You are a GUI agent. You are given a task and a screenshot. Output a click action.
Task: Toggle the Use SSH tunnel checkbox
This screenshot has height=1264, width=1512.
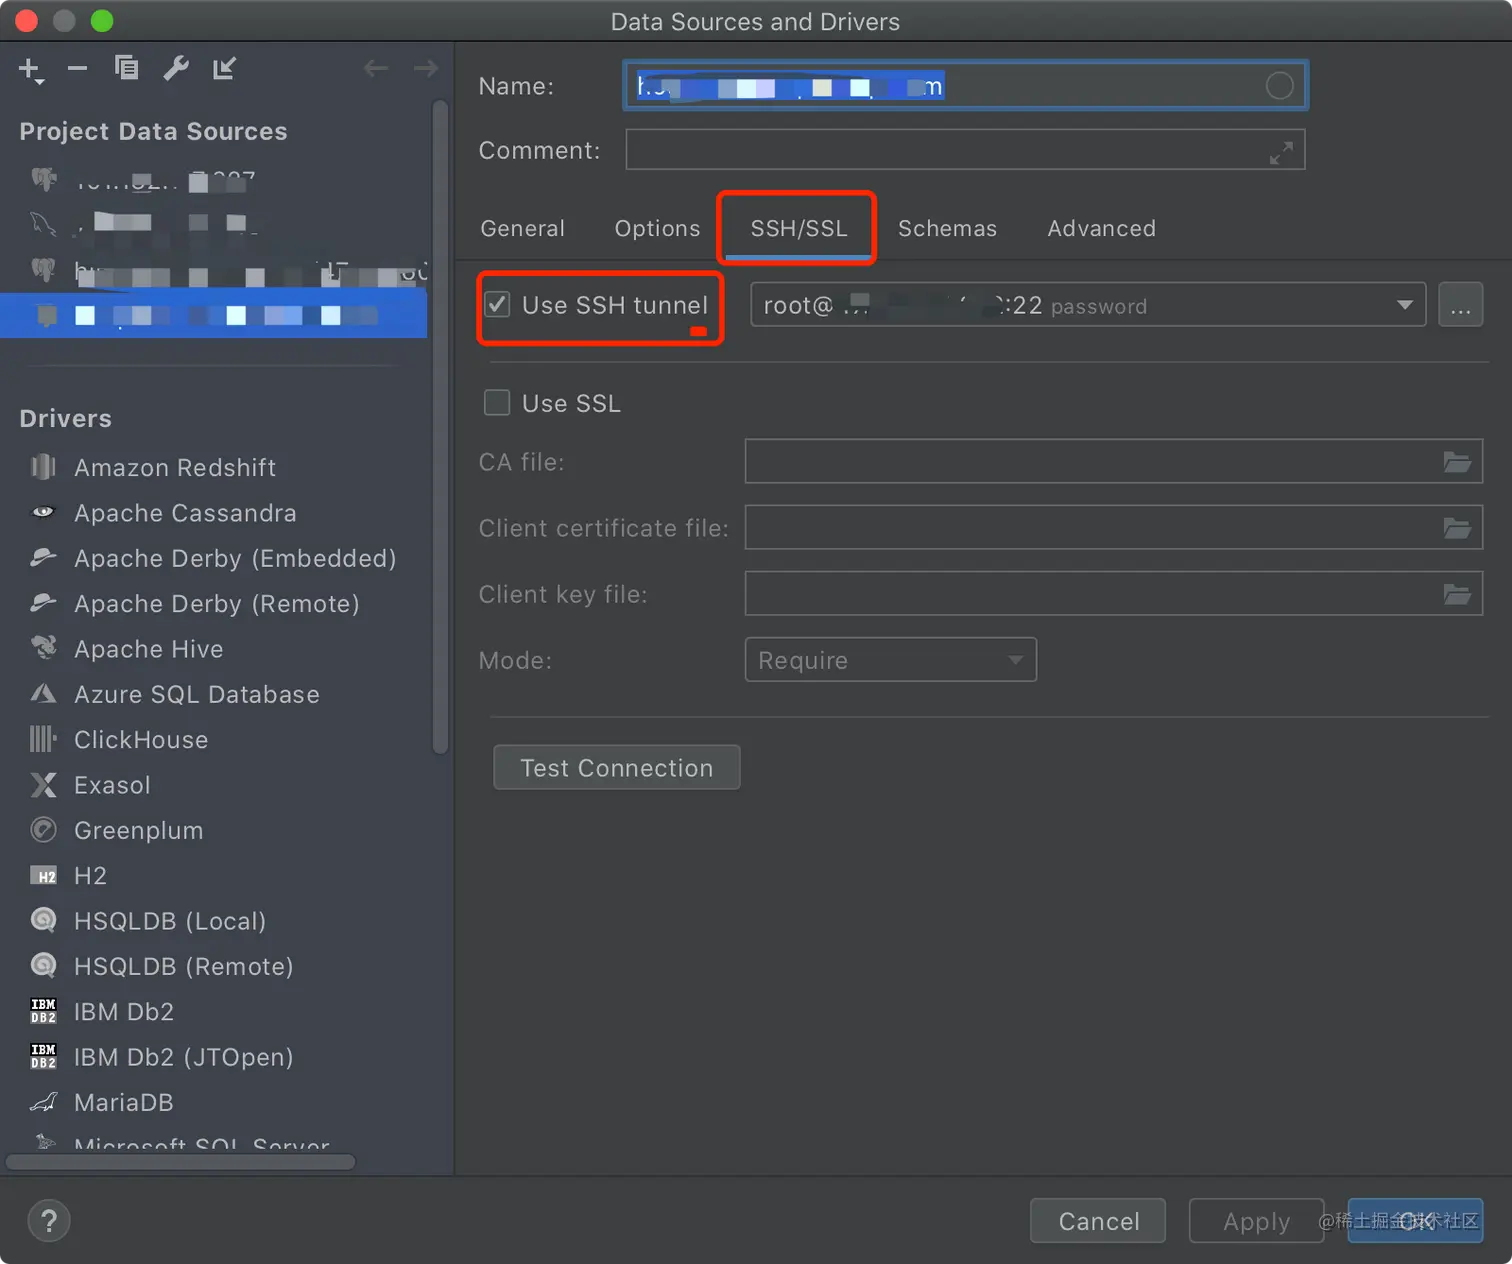point(497,304)
